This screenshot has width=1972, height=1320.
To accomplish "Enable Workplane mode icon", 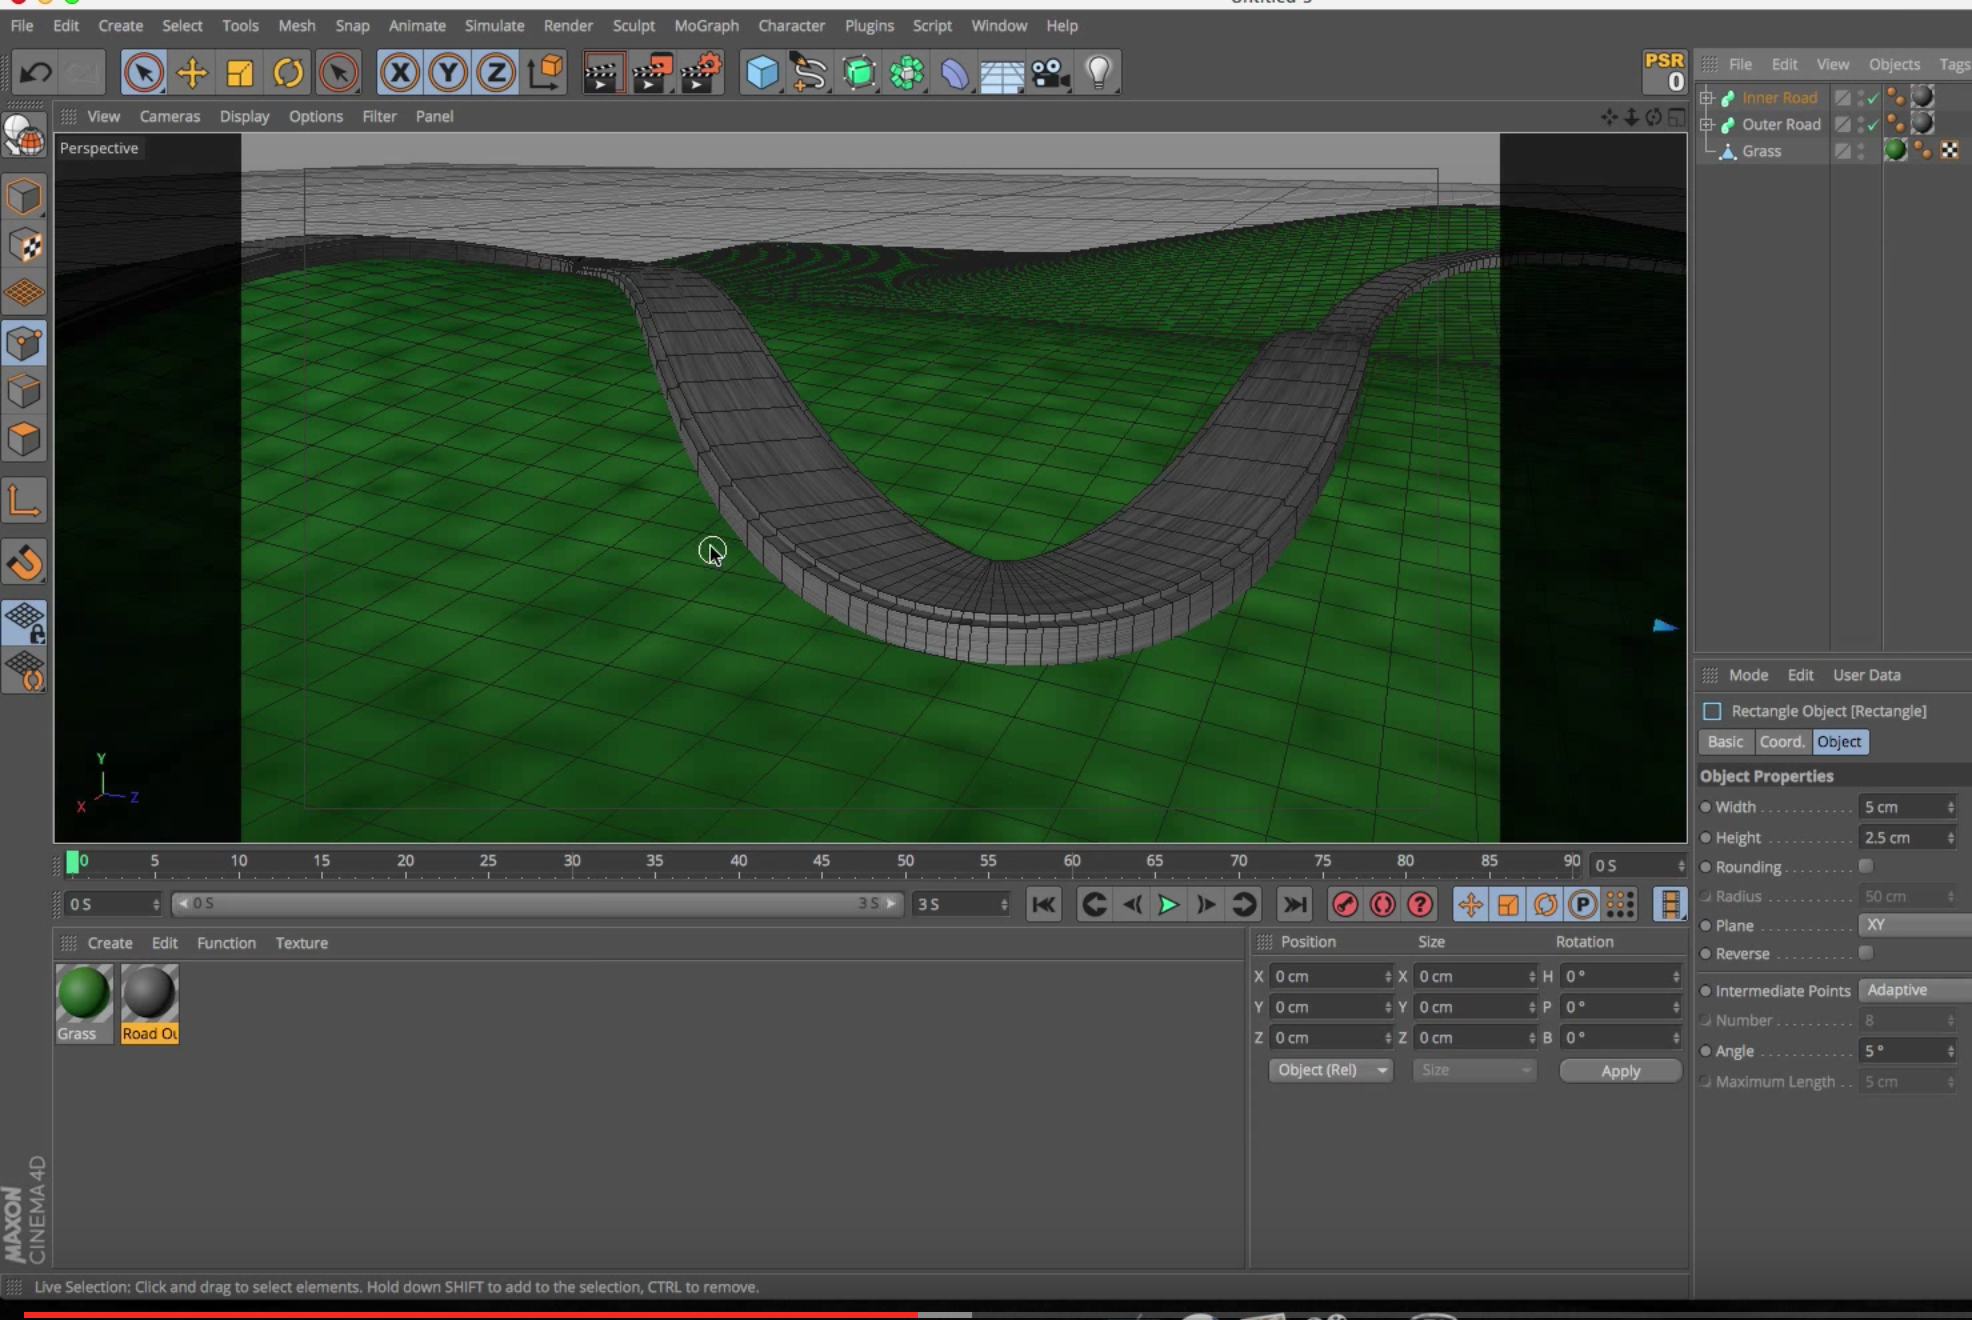I will [x=24, y=293].
